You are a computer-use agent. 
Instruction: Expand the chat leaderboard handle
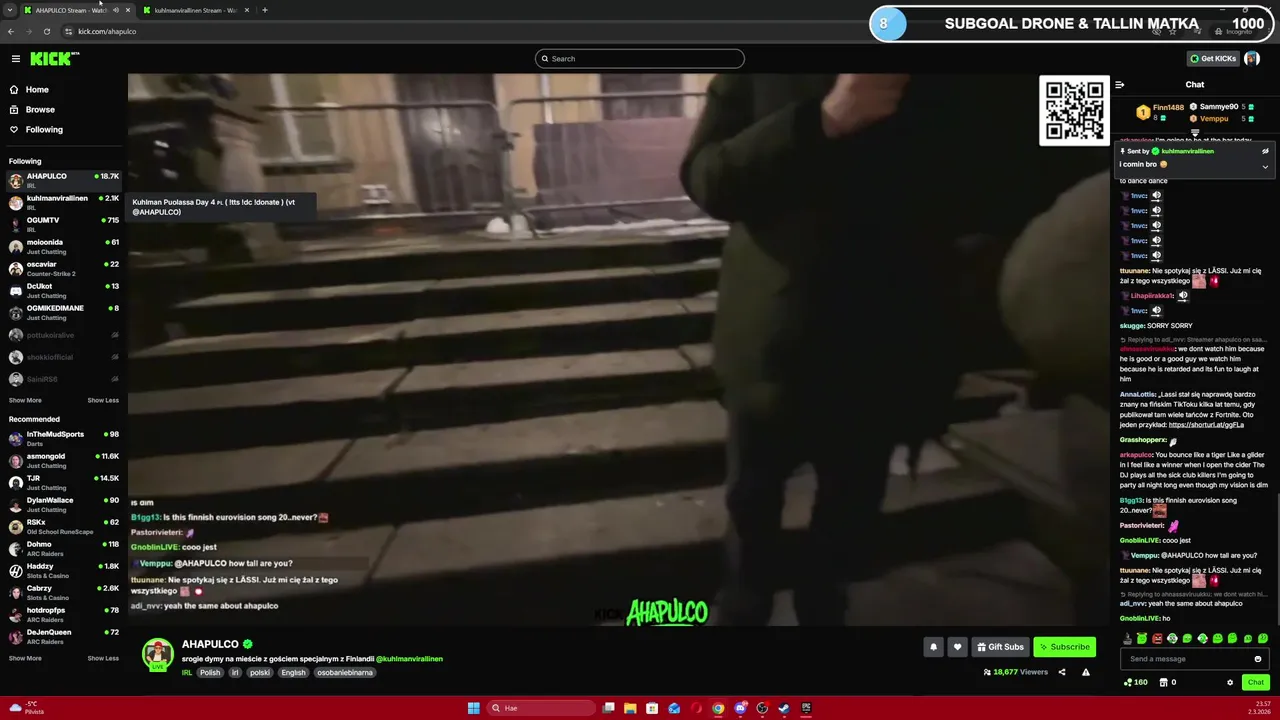1195,133
